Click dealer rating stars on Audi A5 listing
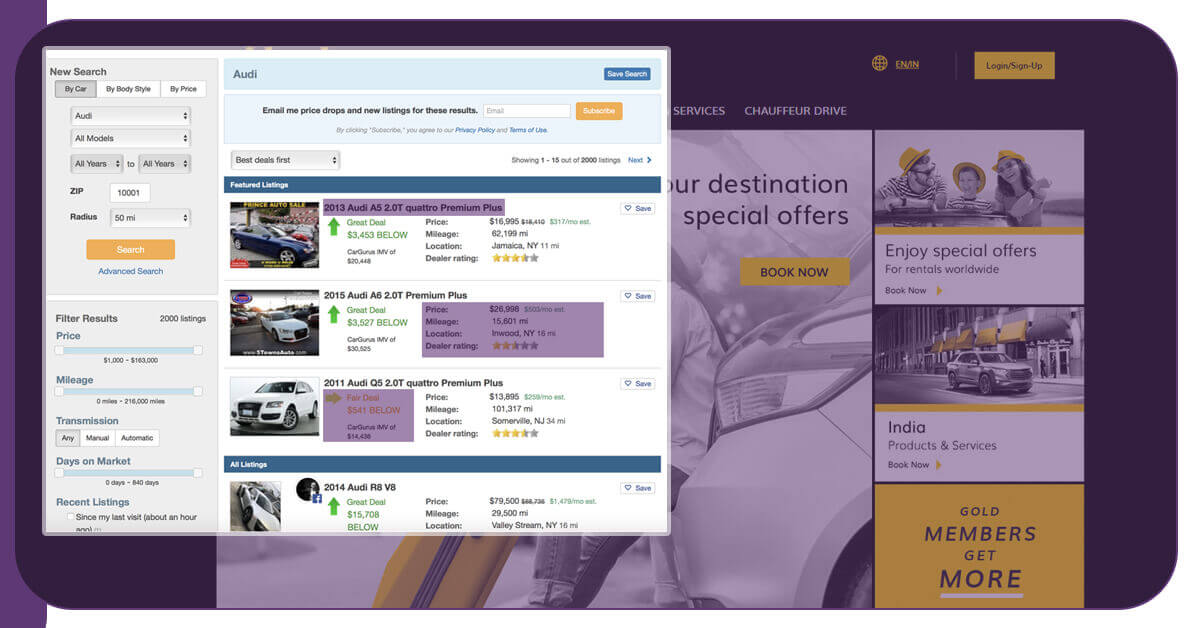The width and height of the screenshot is (1200, 628). point(514,258)
